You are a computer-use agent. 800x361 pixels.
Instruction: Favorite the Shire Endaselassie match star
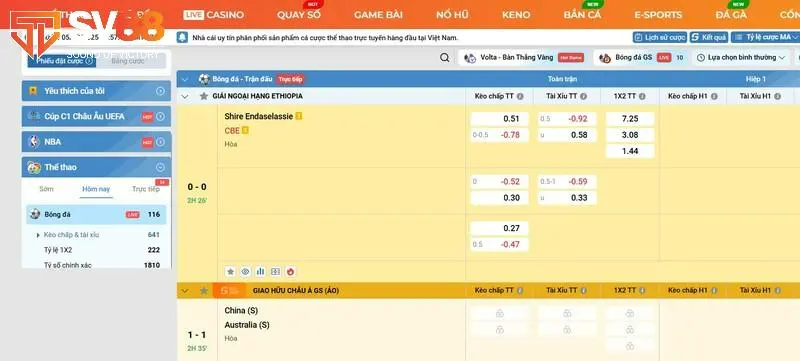(x=231, y=272)
